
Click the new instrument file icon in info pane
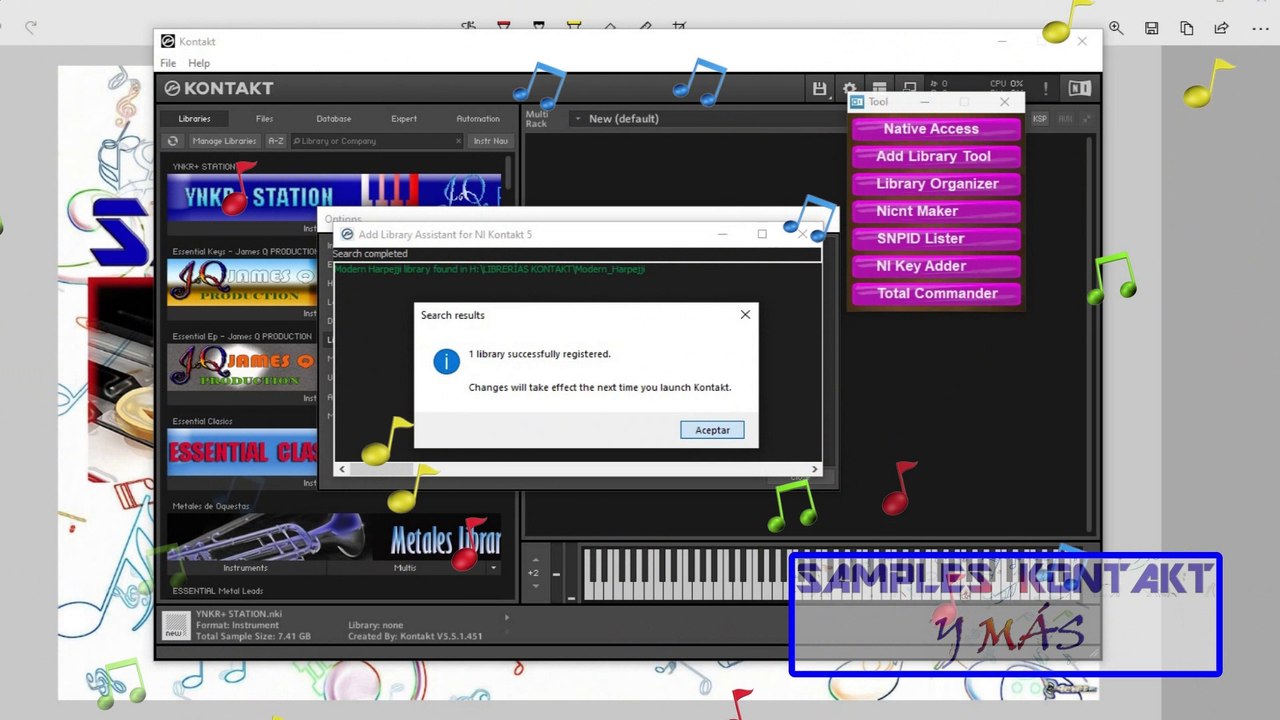(x=176, y=625)
